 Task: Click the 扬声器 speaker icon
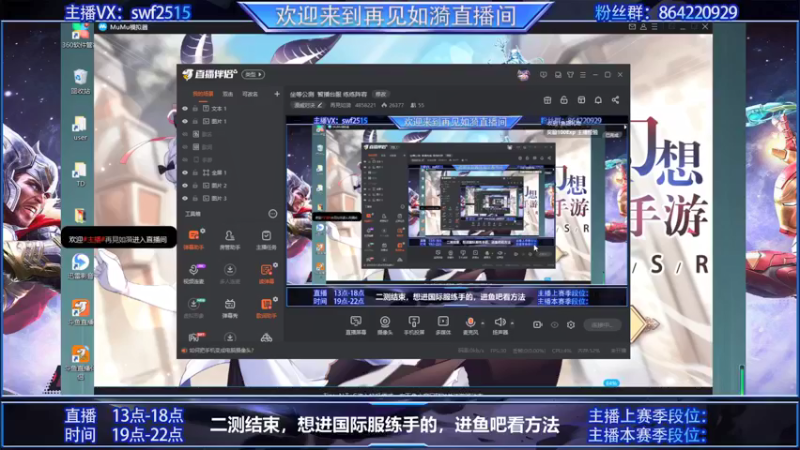[500, 322]
